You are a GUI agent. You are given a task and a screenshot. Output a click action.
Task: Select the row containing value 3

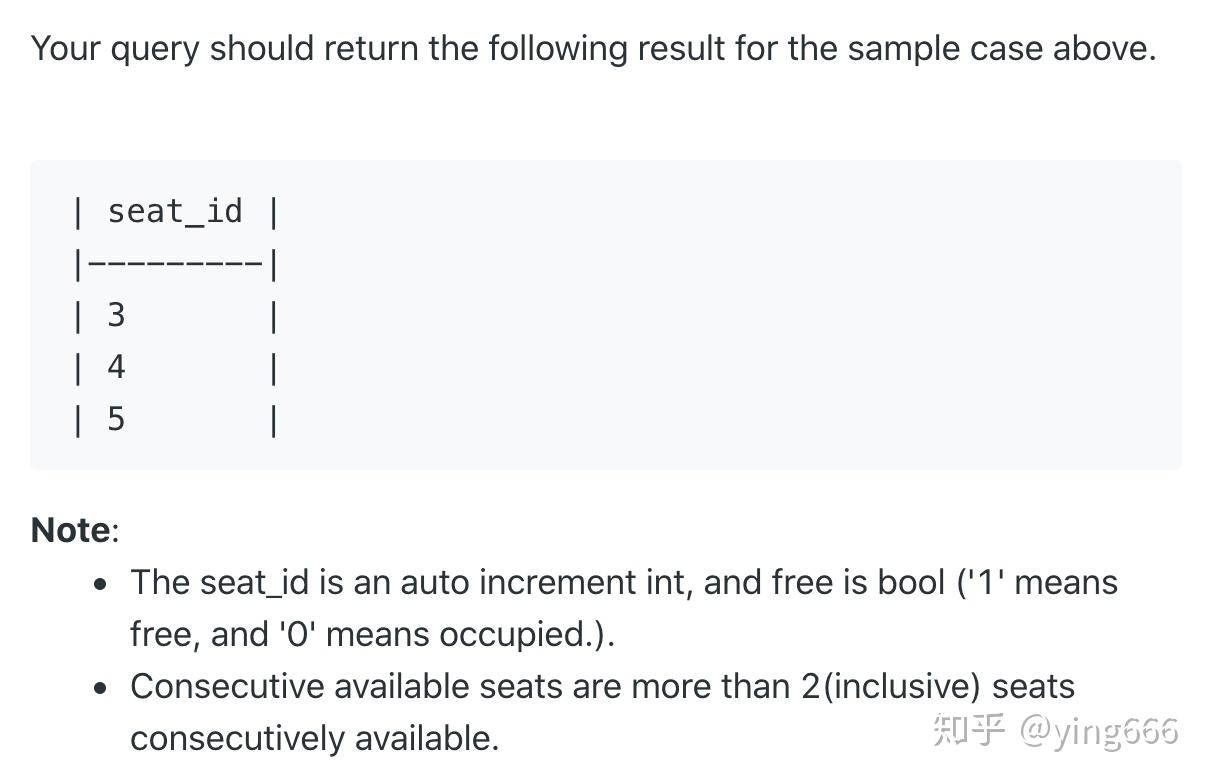[175, 315]
